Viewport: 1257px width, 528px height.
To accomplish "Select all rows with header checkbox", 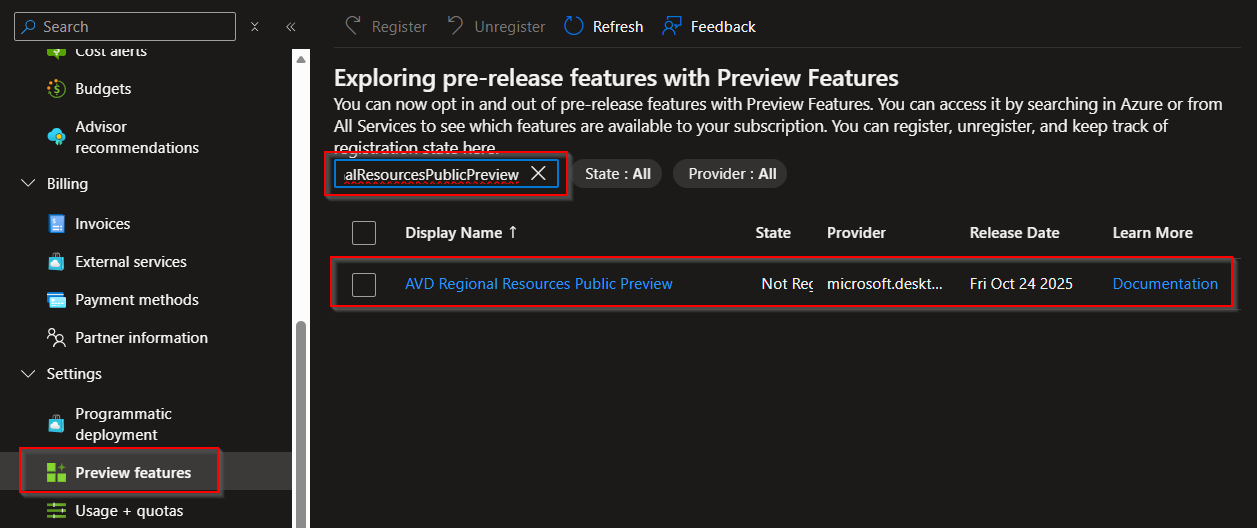I will pyautogui.click(x=364, y=233).
